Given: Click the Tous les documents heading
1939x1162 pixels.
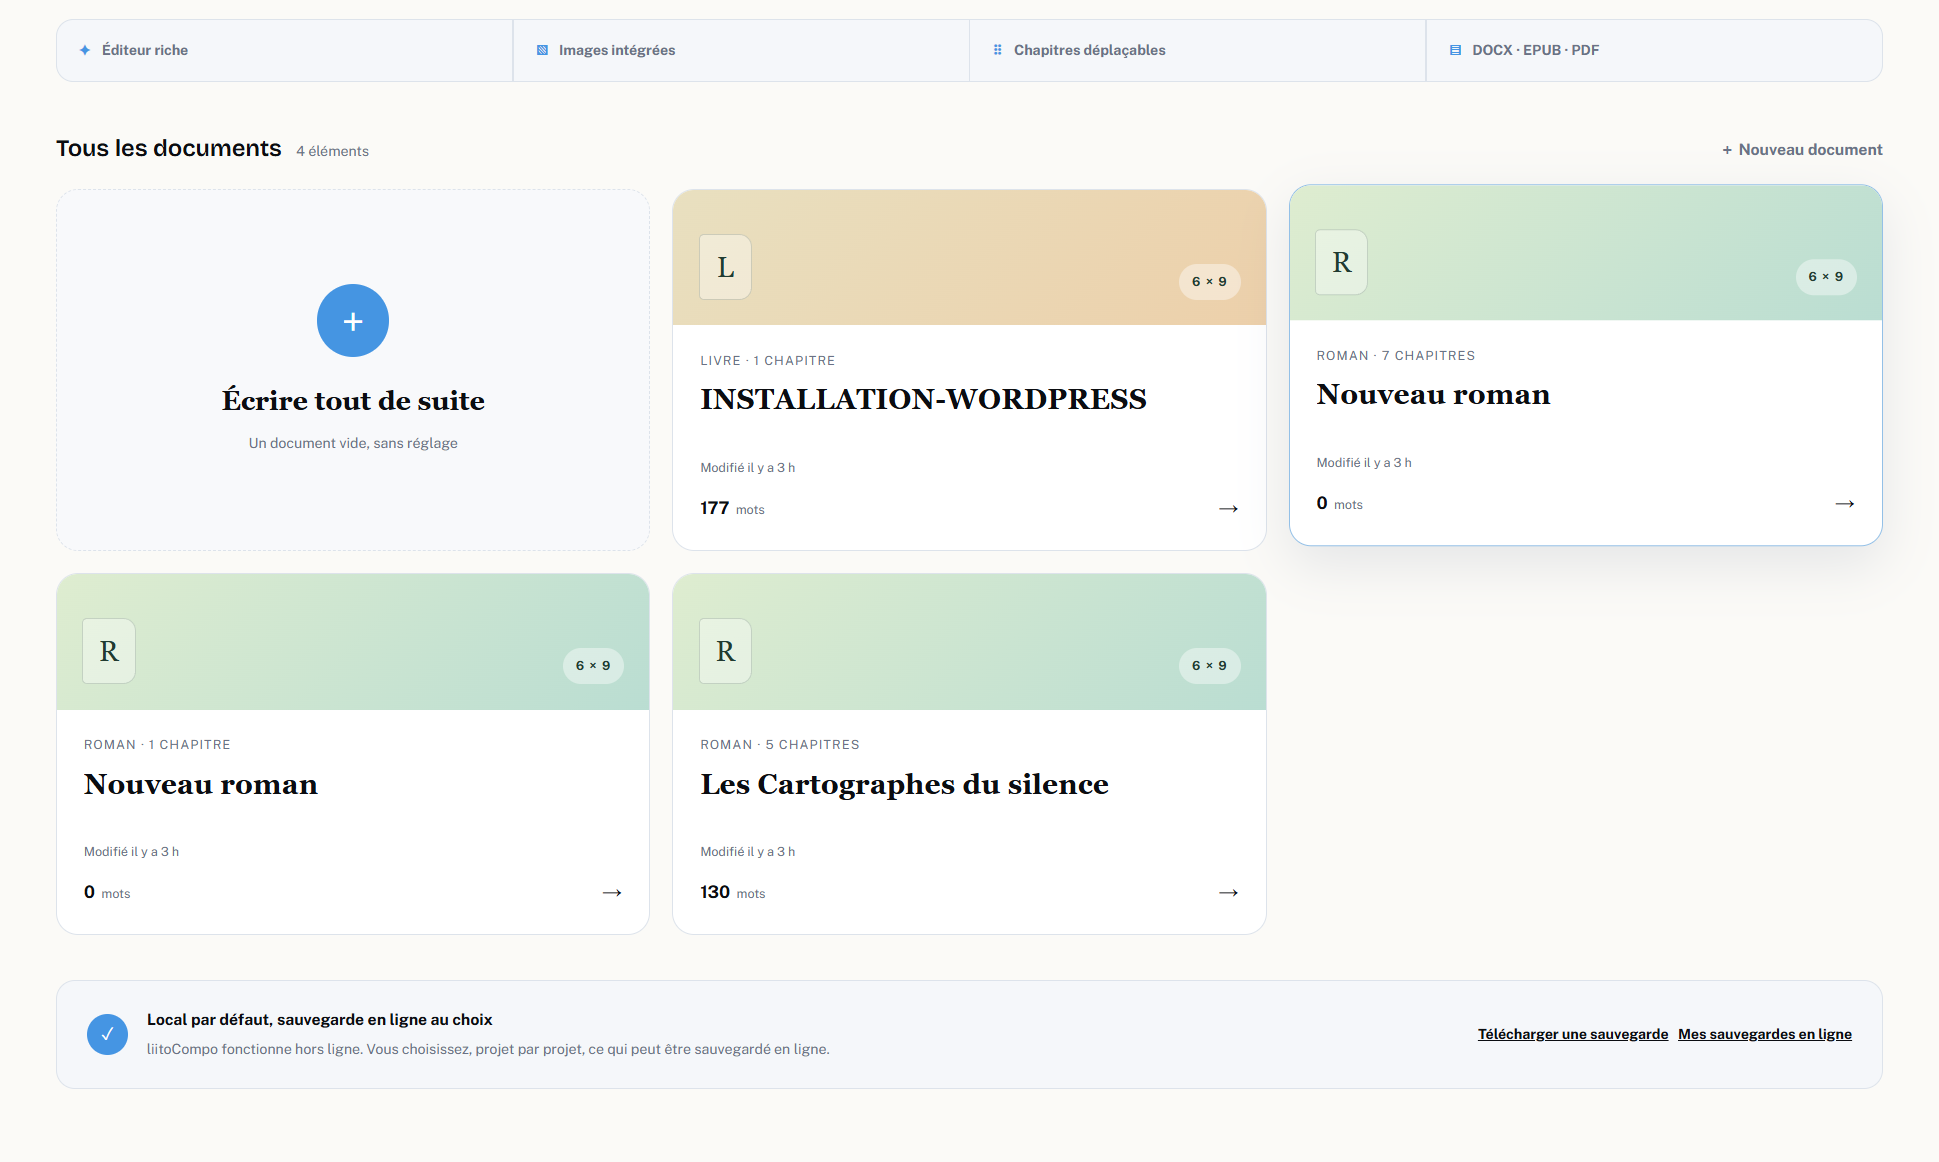Looking at the screenshot, I should coord(169,148).
